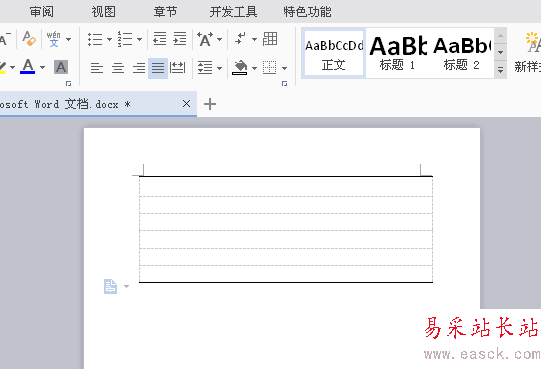
Task: Expand the line spacing dropdown arrow
Action: [219, 68]
